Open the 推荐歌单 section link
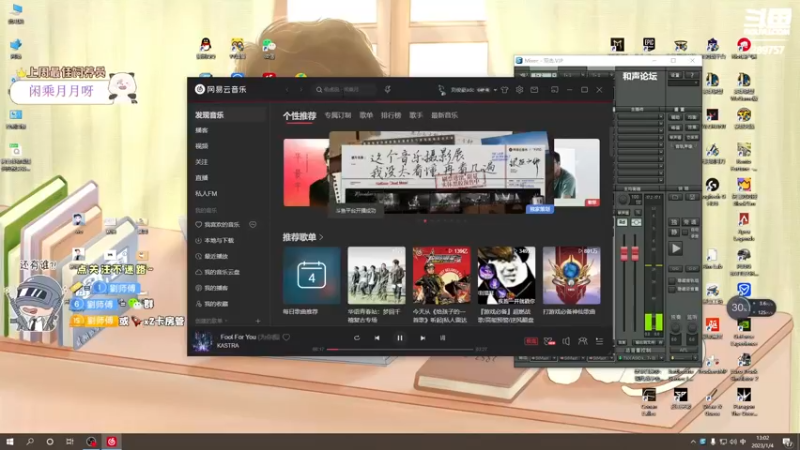This screenshot has height=450, width=800. click(x=303, y=237)
